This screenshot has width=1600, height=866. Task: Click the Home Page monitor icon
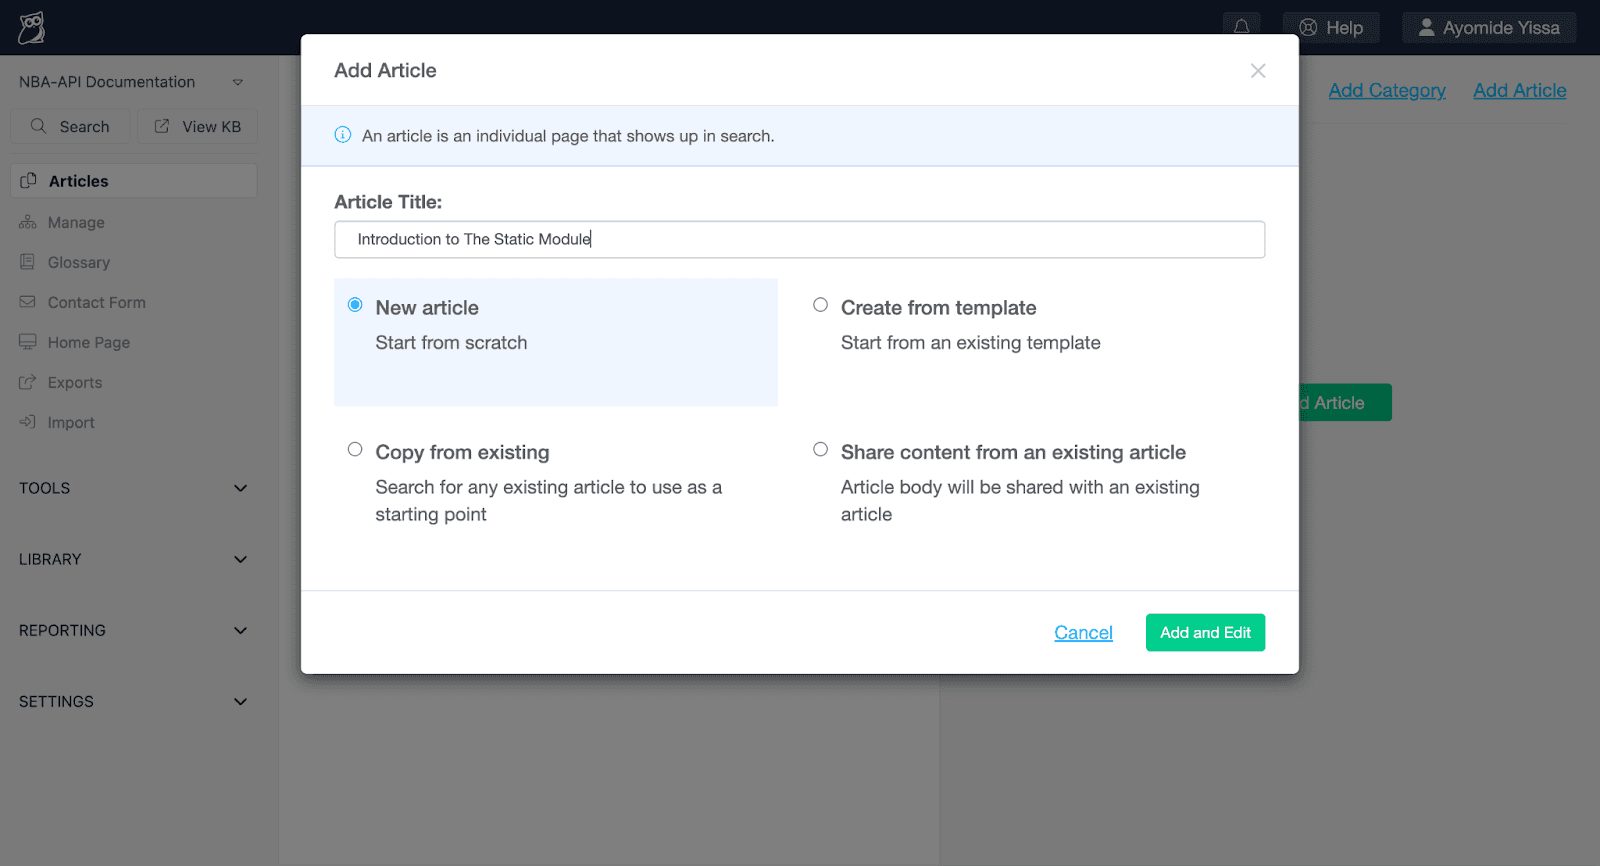[27, 342]
